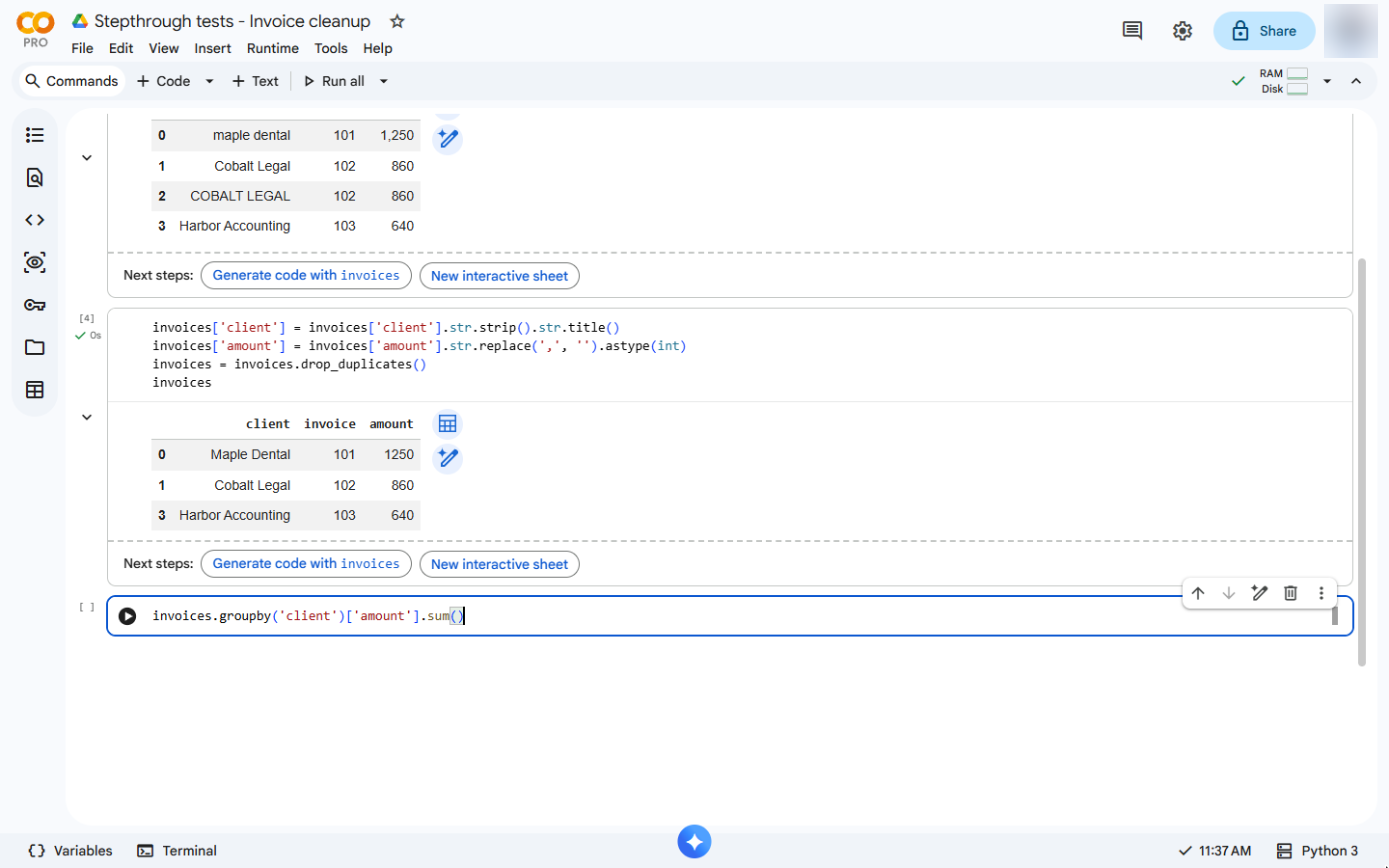Click the '1250' amount value
The image size is (1389, 868).
[x=397, y=455]
